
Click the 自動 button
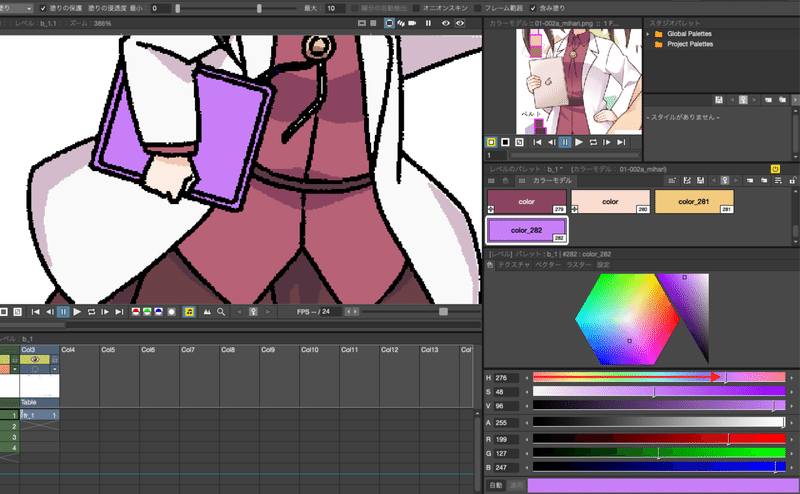pos(496,485)
